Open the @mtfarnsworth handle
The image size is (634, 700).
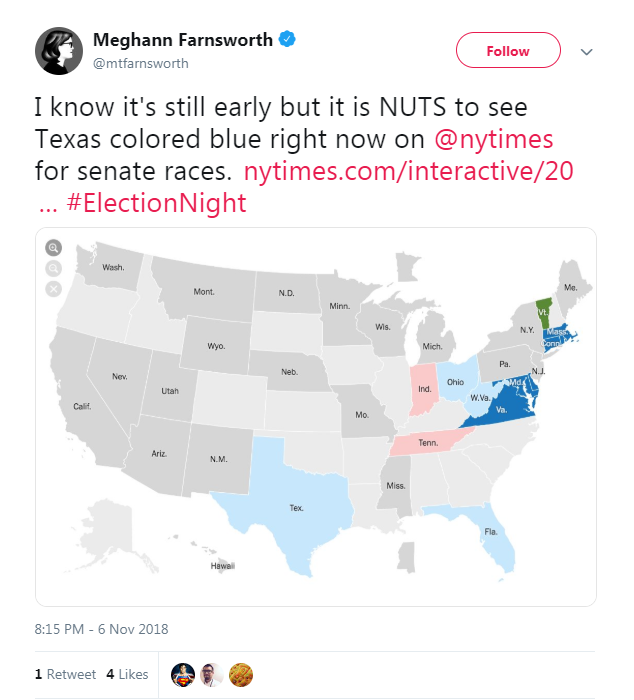141,63
